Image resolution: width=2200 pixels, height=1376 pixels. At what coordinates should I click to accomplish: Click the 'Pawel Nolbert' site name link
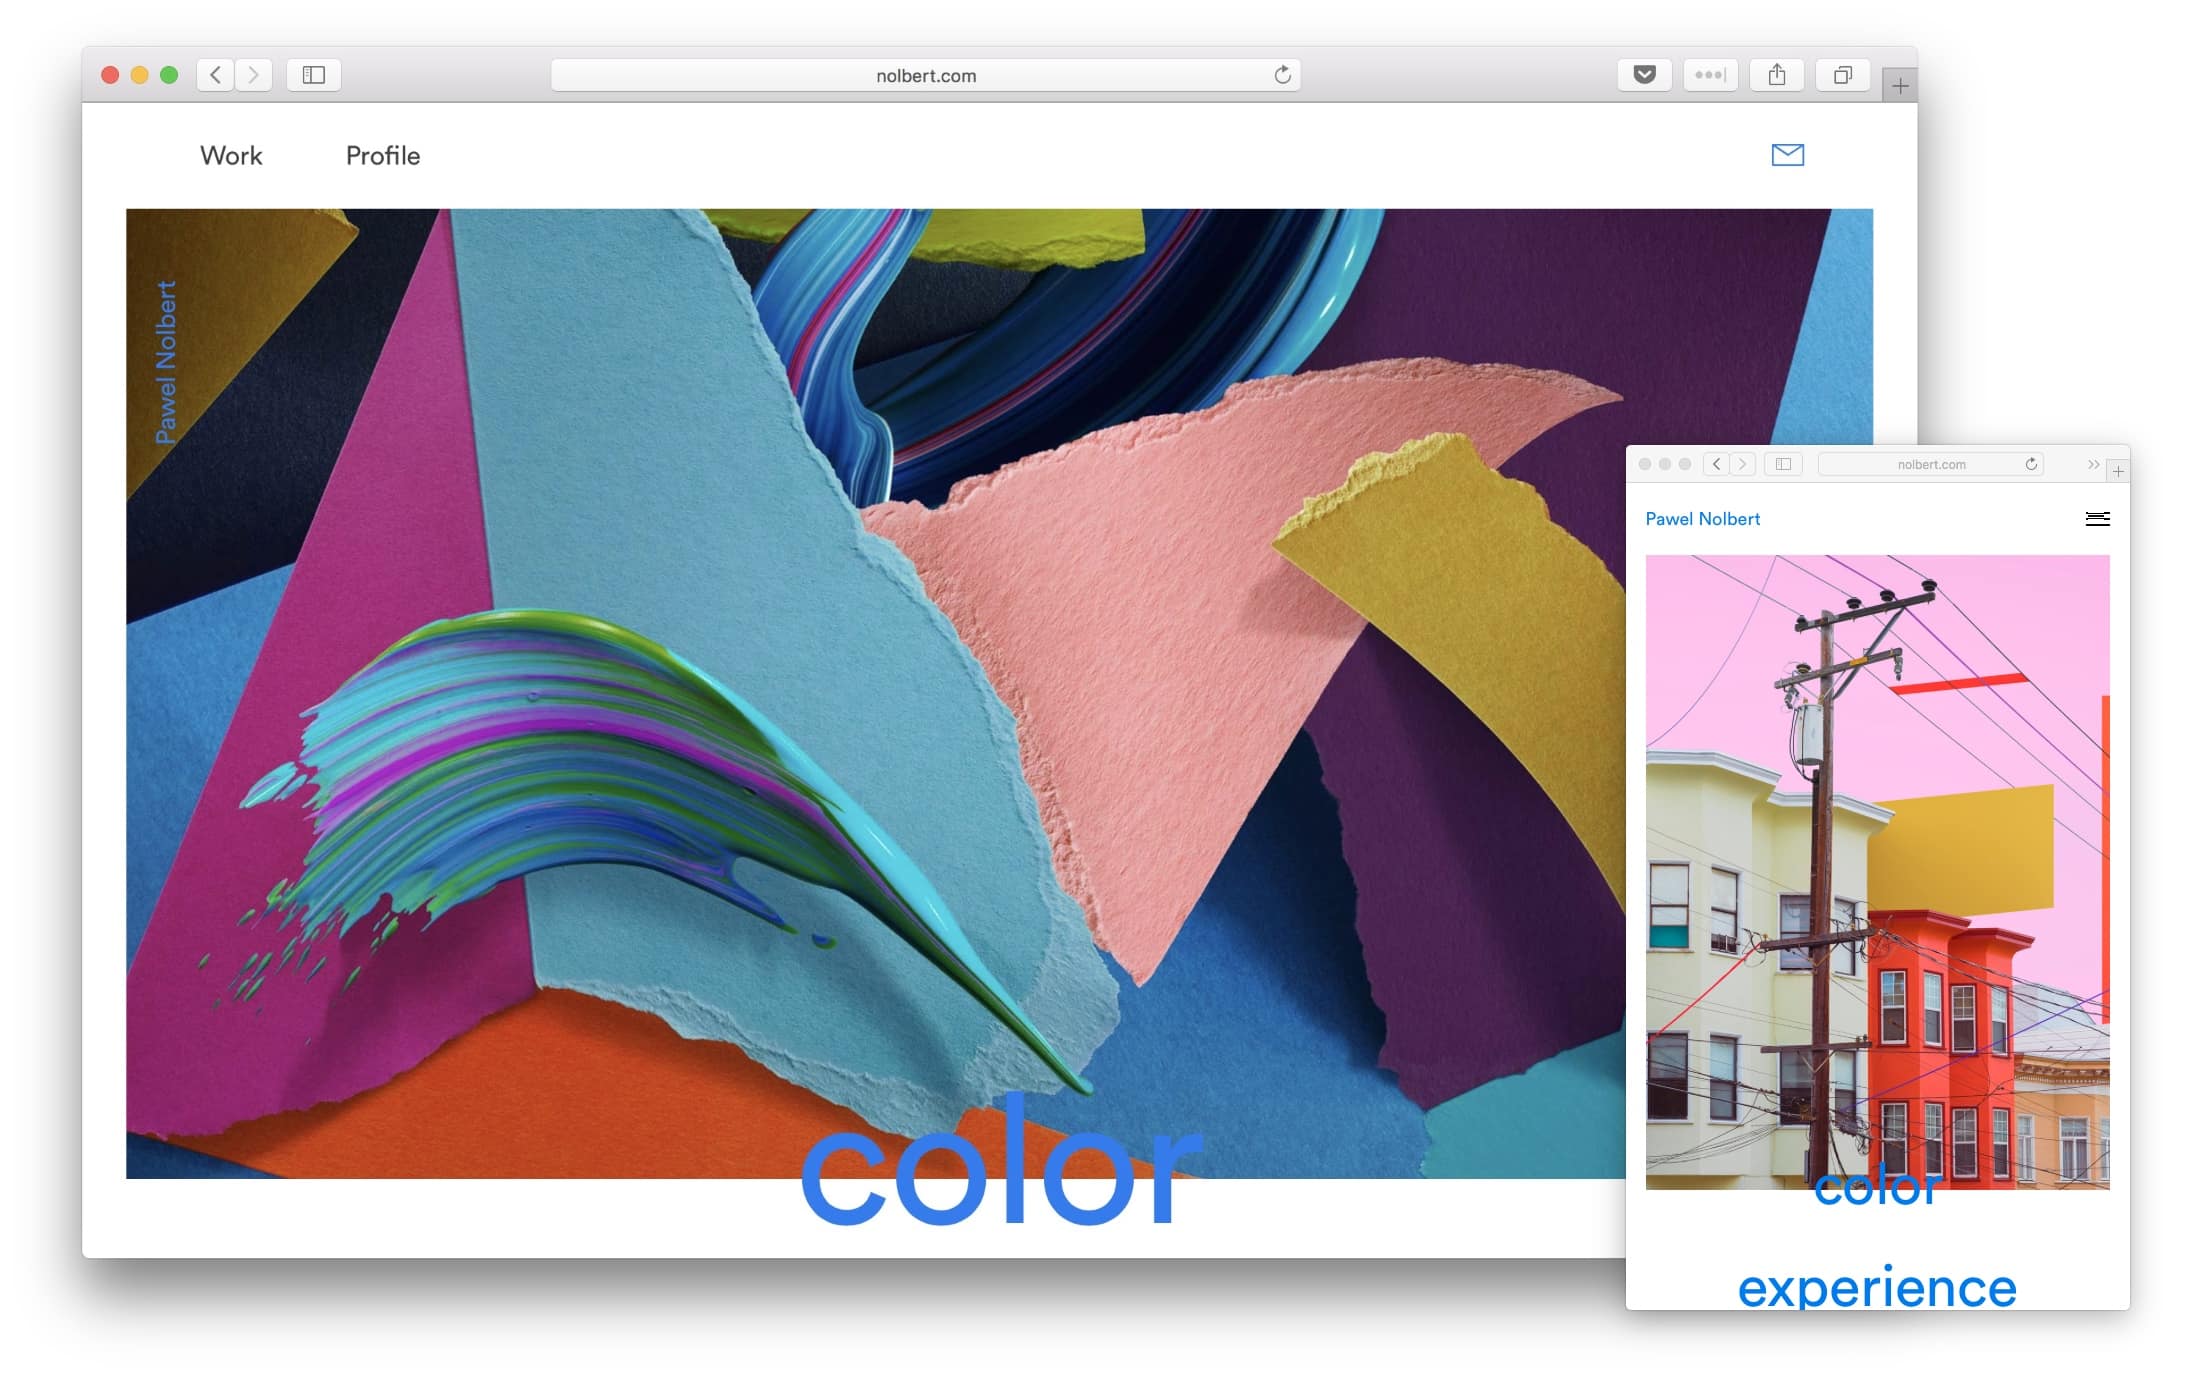coord(1703,519)
